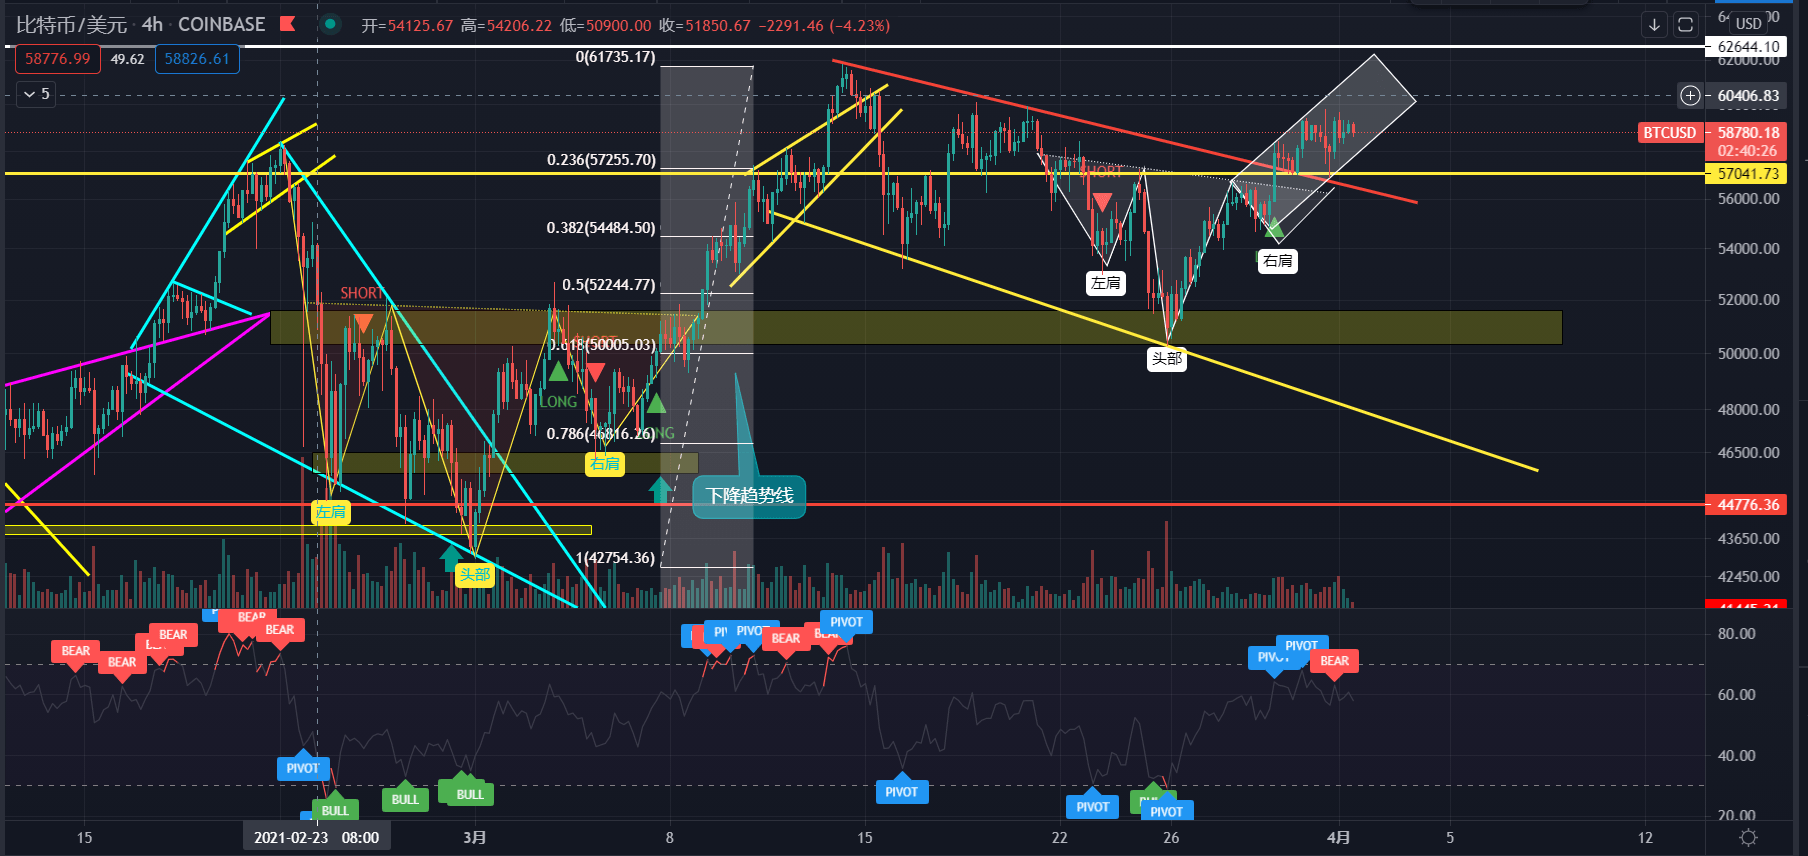Click the leftmost BEAR label in RSI pane
Image resolution: width=1808 pixels, height=856 pixels.
tap(76, 651)
